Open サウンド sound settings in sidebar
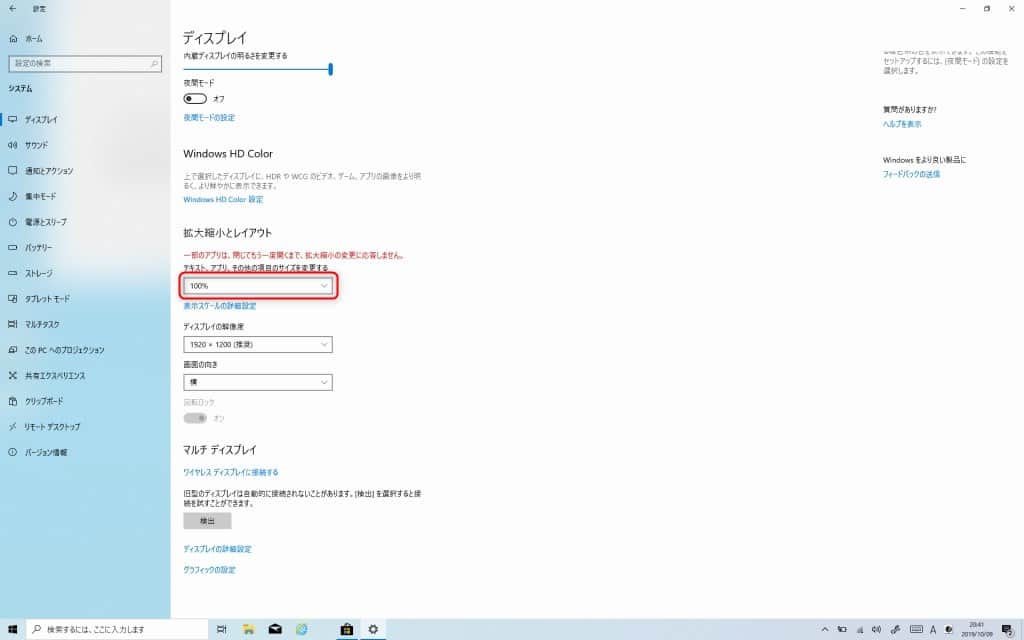Screen dimensions: 1024x640 (36, 145)
